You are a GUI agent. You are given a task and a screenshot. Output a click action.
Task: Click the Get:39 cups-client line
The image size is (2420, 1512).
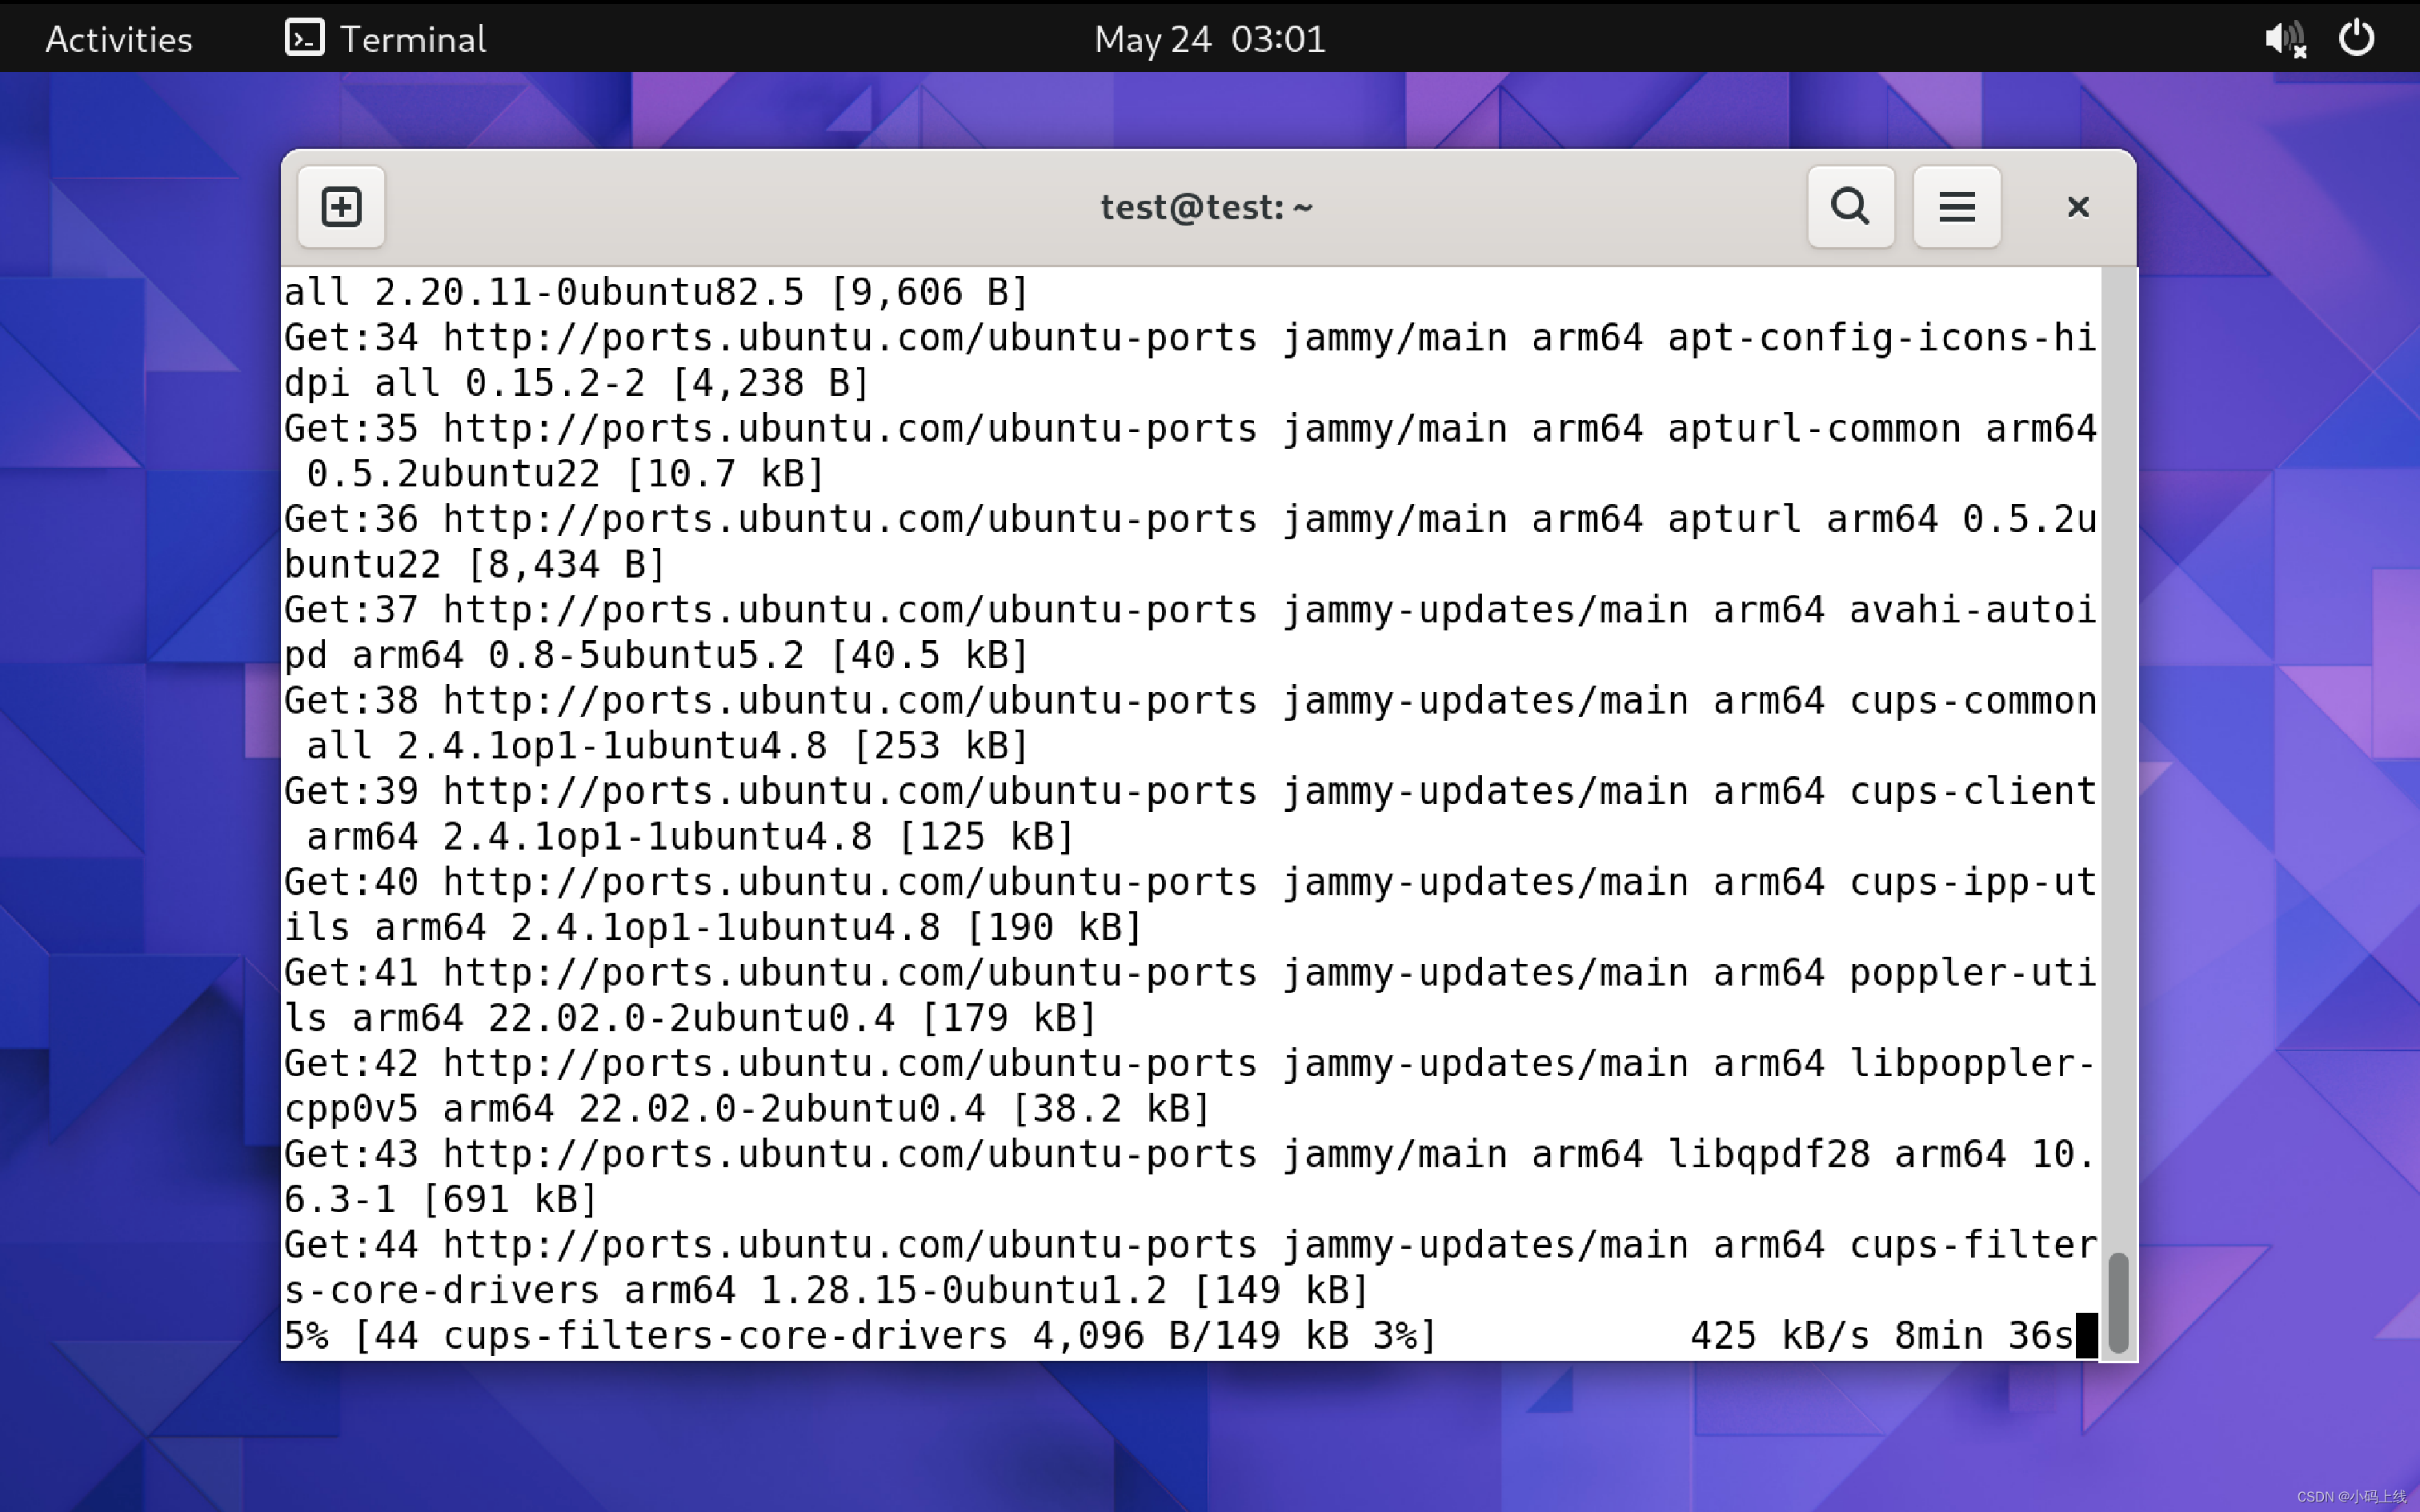[1190, 814]
